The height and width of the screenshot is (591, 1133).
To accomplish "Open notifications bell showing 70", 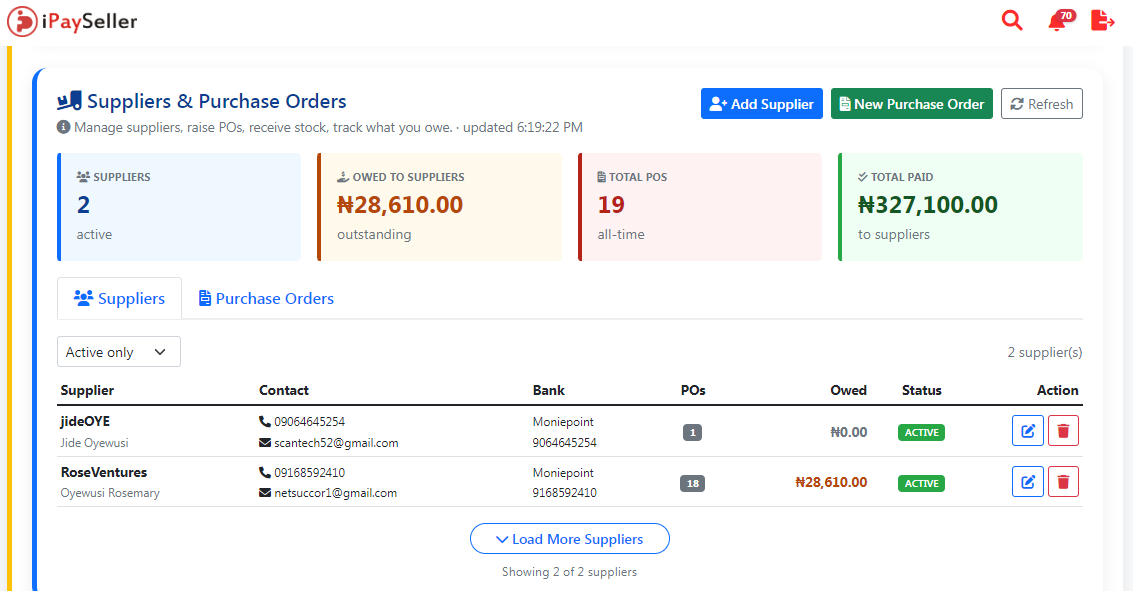I will pos(1060,20).
